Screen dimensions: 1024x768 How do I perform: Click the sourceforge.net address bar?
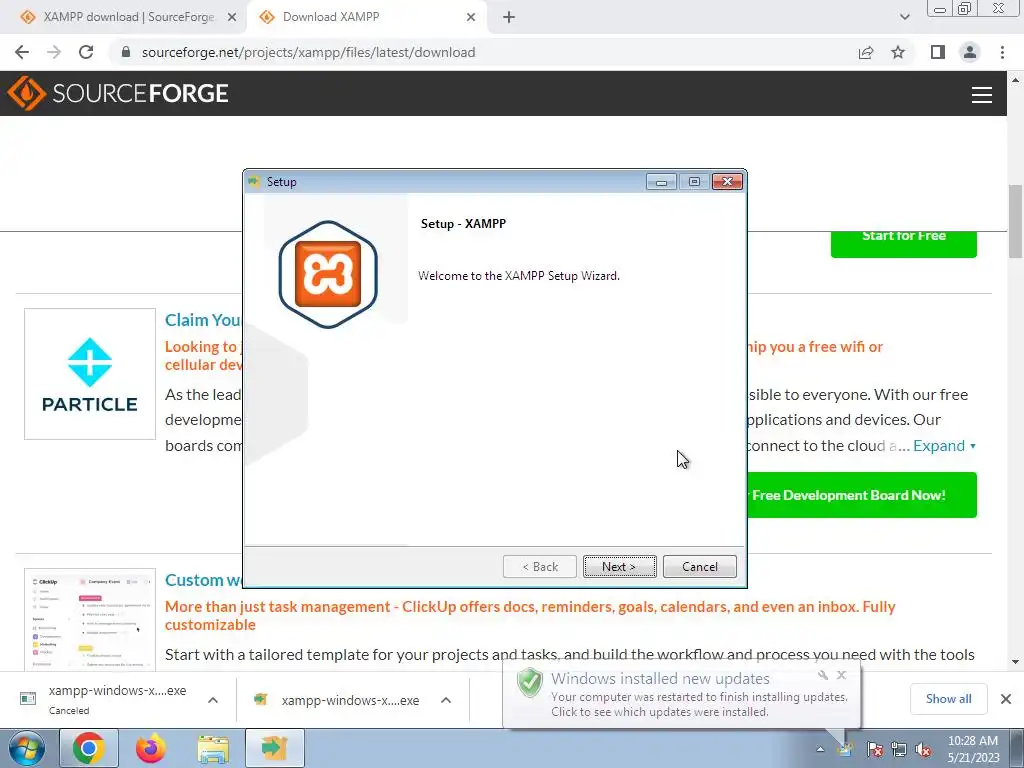click(x=308, y=52)
